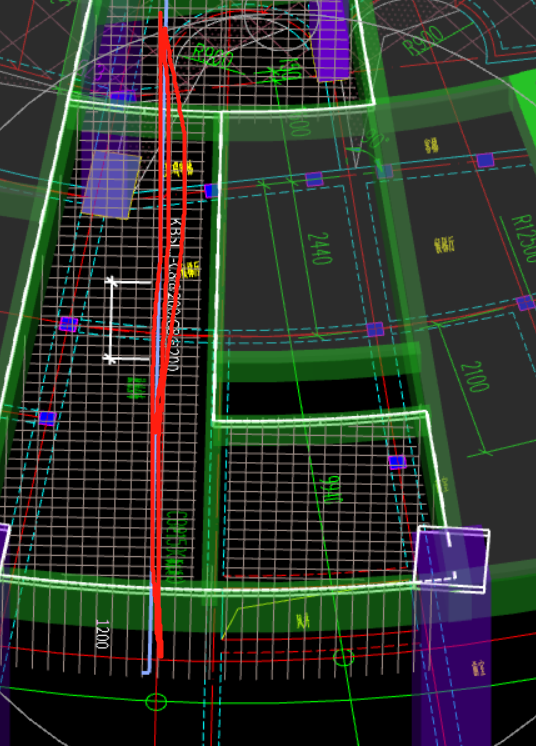Select the 9940 dimension text

331,489
